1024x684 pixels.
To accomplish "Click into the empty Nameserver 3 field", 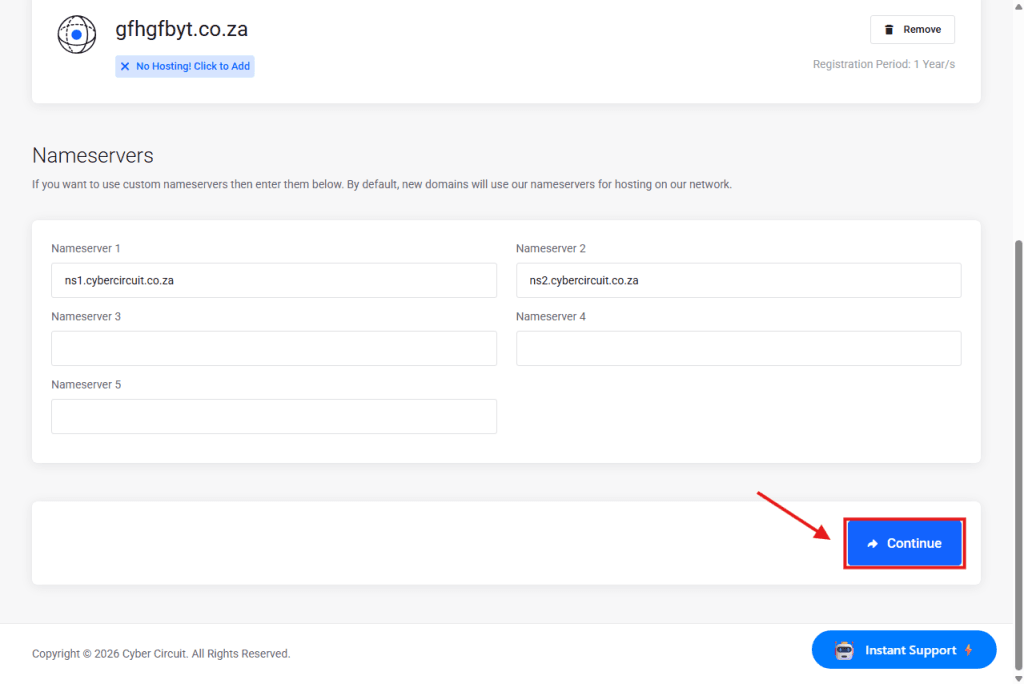I will coord(273,349).
